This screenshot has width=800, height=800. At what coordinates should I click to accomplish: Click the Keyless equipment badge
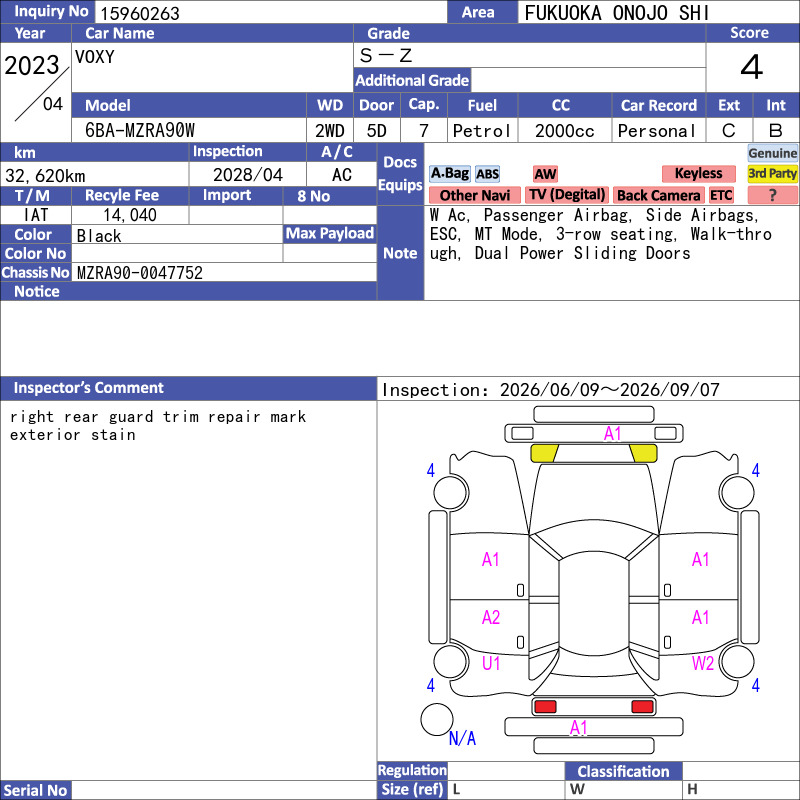pos(698,173)
